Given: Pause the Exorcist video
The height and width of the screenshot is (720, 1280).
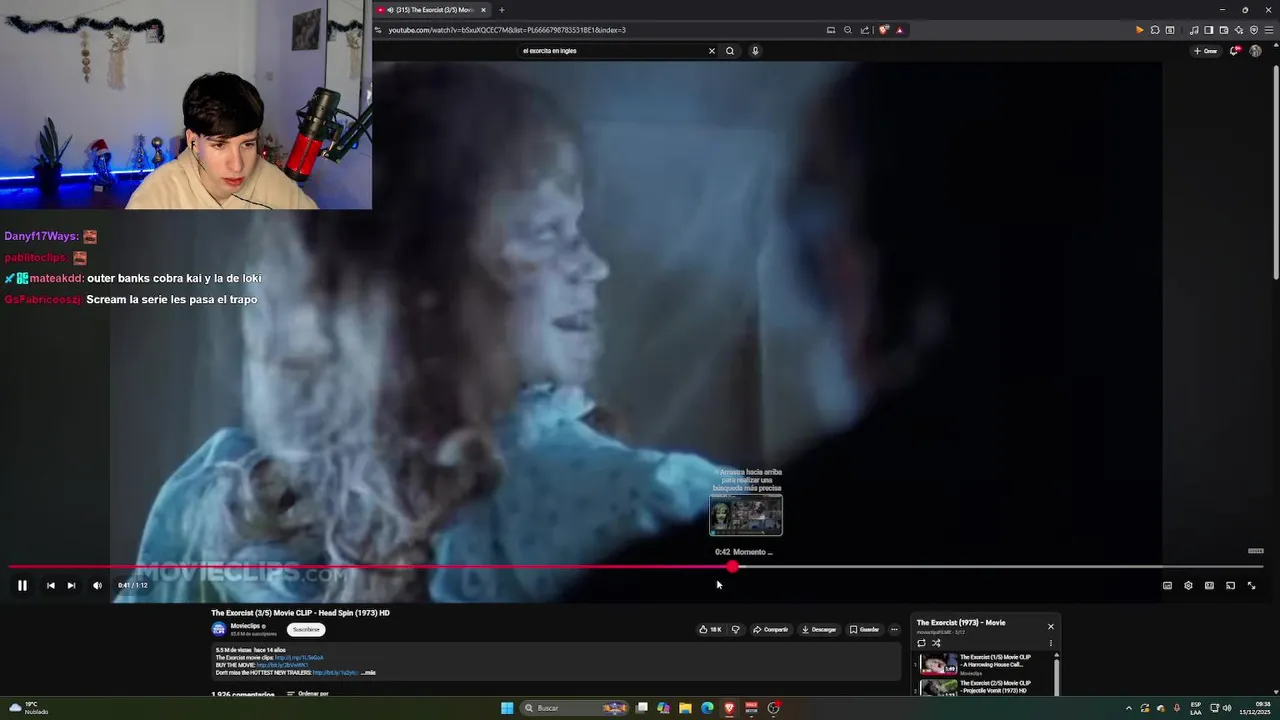Looking at the screenshot, I should (x=22, y=586).
